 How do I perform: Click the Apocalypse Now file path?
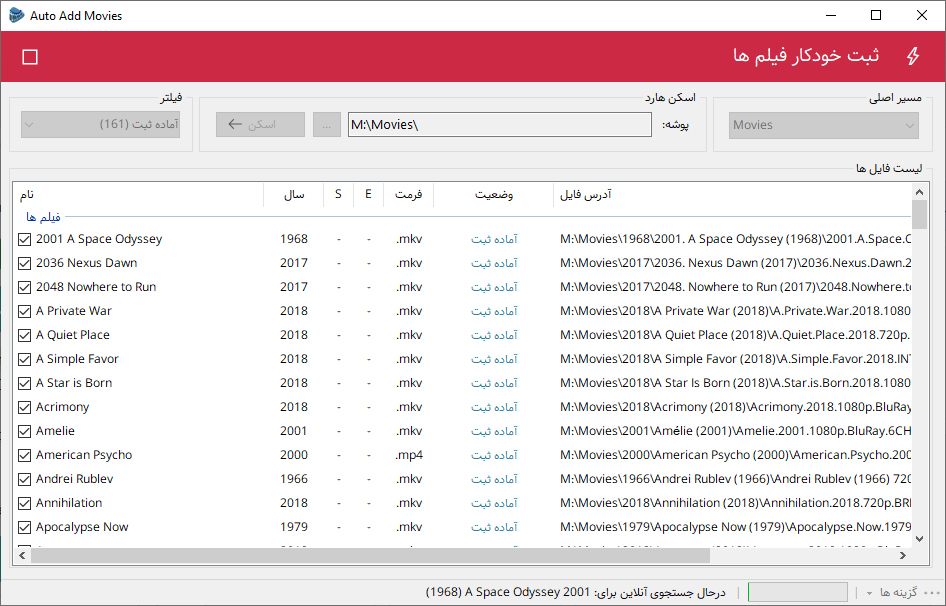[x=735, y=527]
